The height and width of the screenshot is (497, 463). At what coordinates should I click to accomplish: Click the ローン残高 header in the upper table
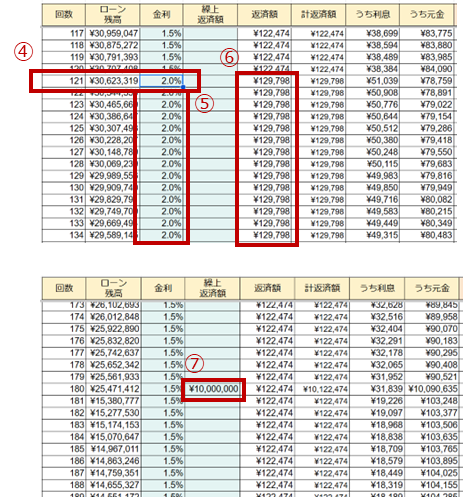[113, 15]
